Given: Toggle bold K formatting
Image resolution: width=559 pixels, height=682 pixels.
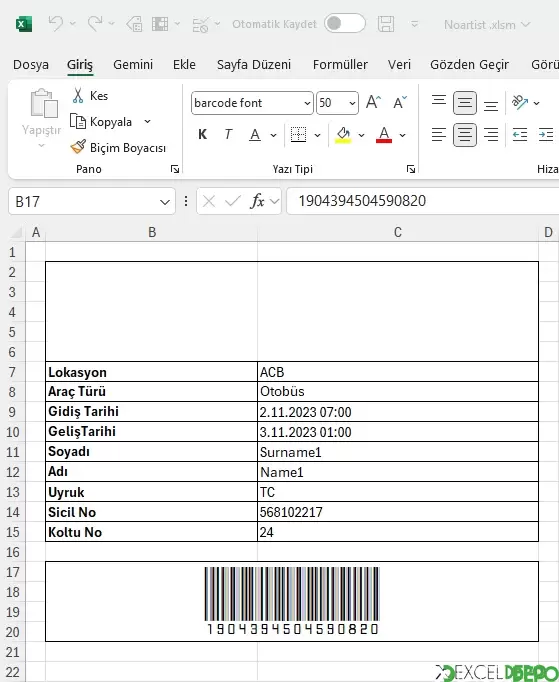Looking at the screenshot, I should (202, 135).
